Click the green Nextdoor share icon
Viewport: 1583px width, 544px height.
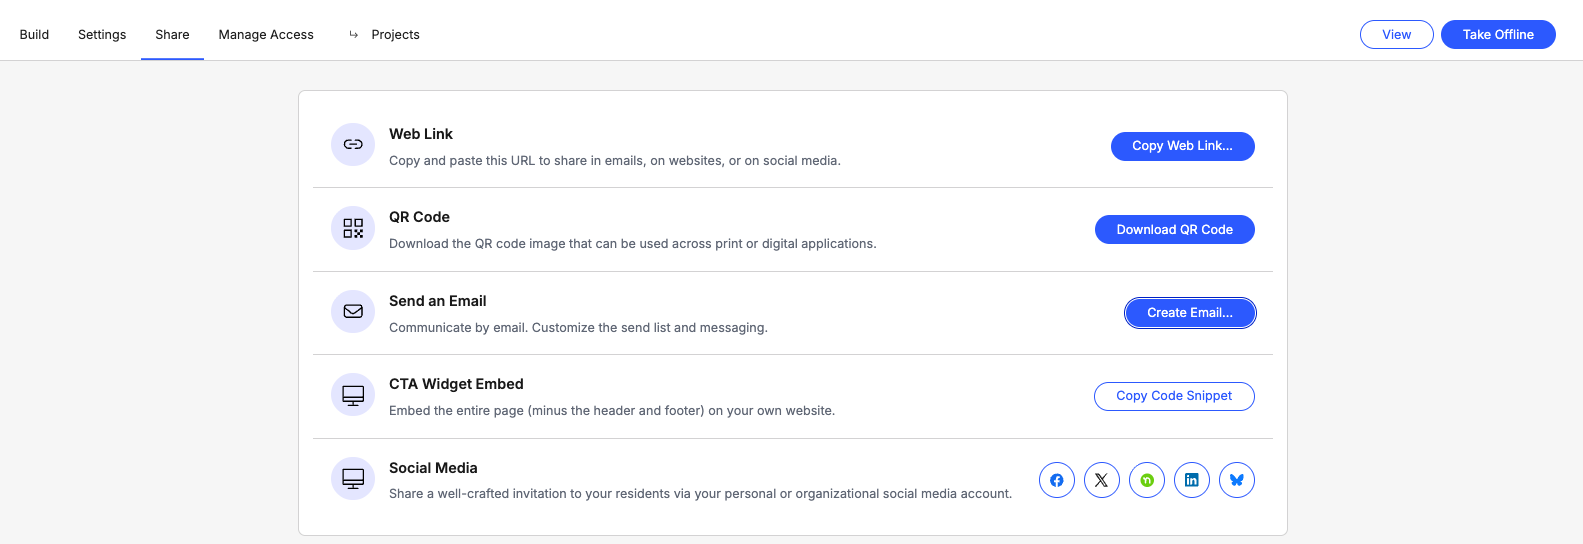click(1146, 480)
